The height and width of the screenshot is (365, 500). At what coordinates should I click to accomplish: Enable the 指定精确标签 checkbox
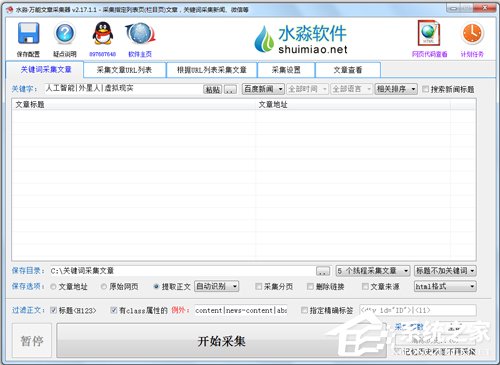[304, 310]
